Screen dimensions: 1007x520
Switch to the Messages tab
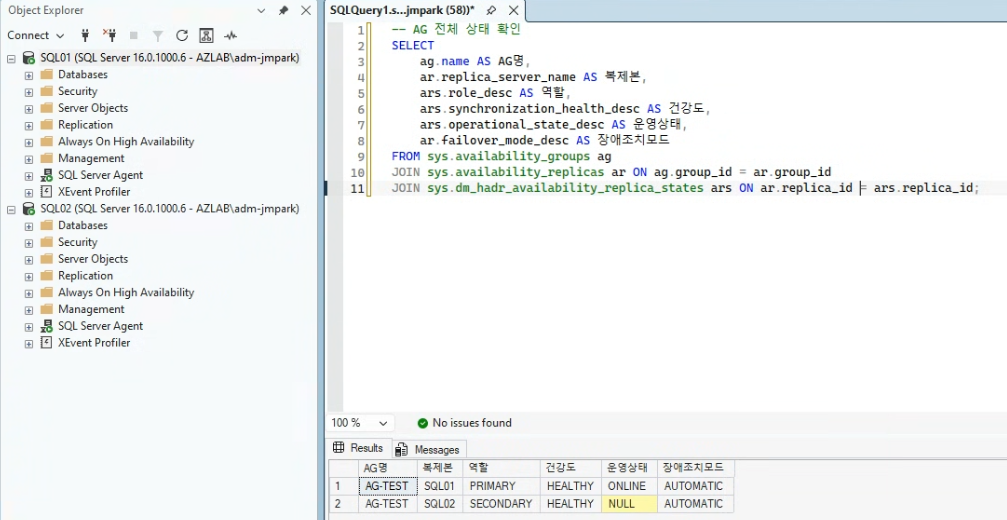point(428,449)
